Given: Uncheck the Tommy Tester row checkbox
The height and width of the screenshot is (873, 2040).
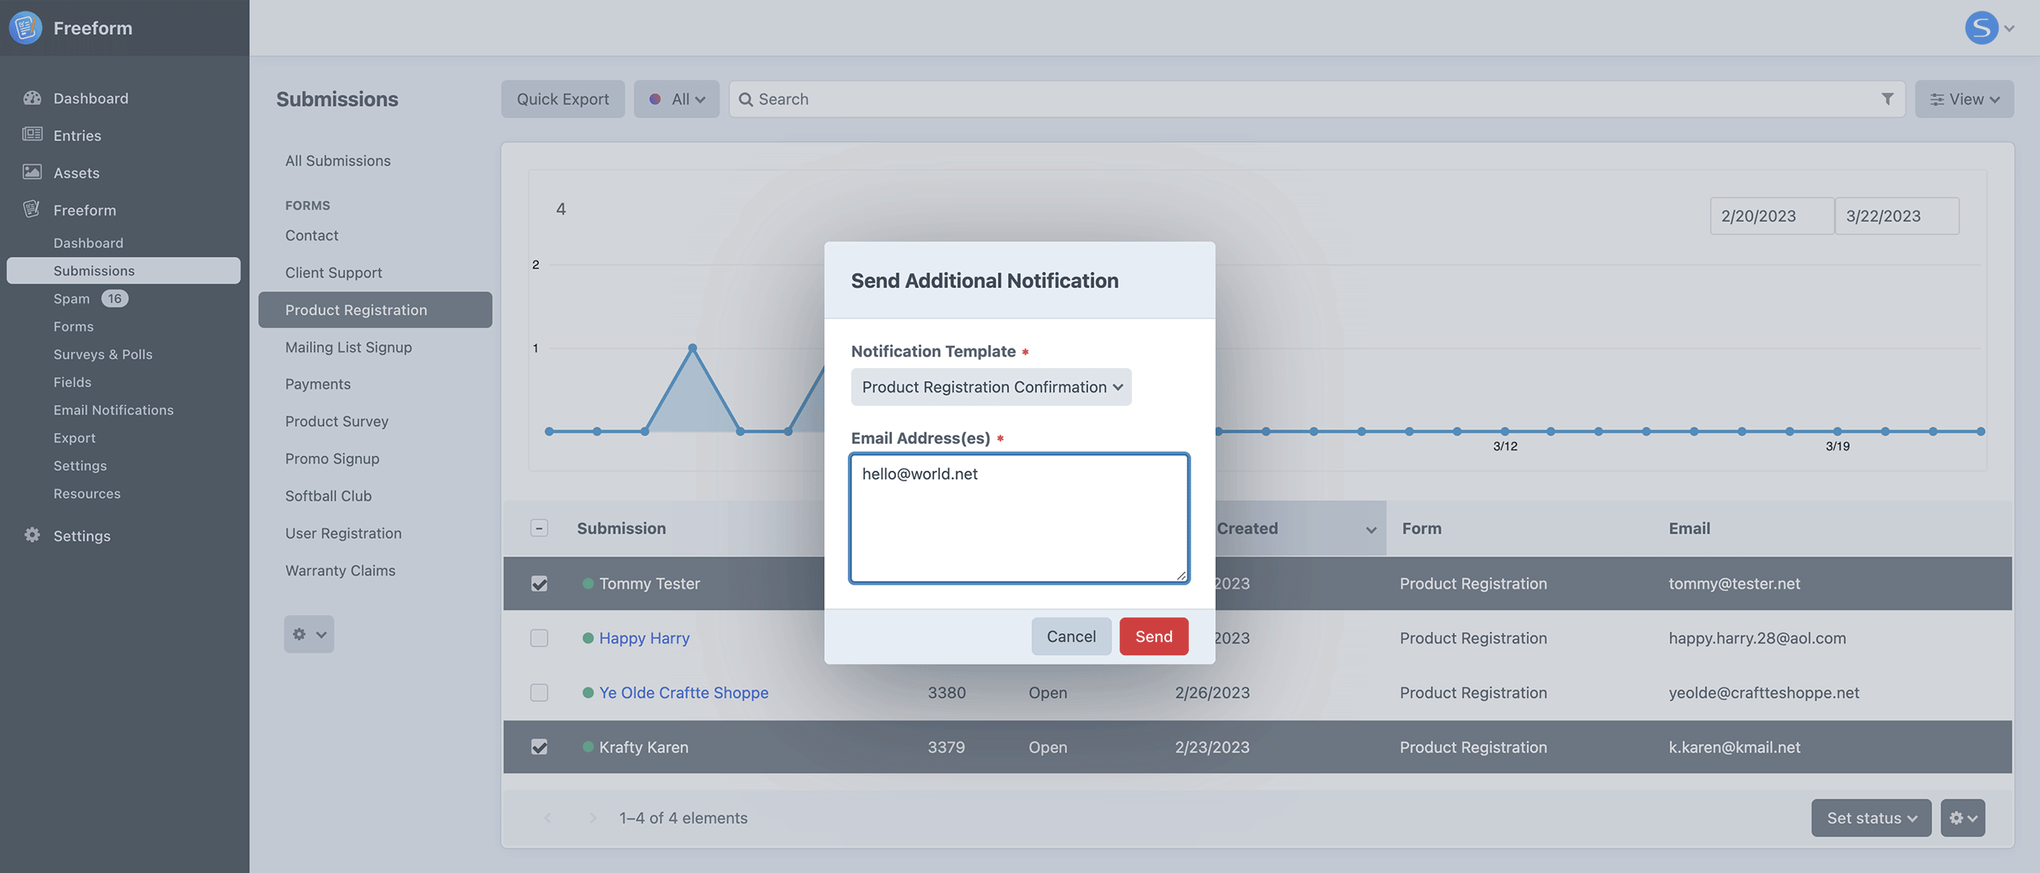Looking at the screenshot, I should (x=539, y=584).
